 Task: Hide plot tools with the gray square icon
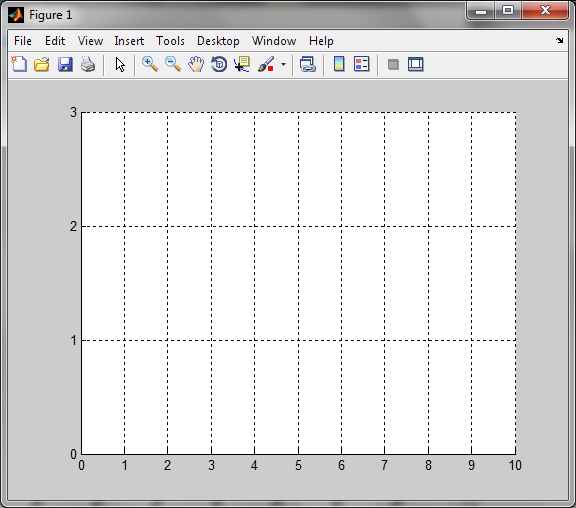(393, 65)
